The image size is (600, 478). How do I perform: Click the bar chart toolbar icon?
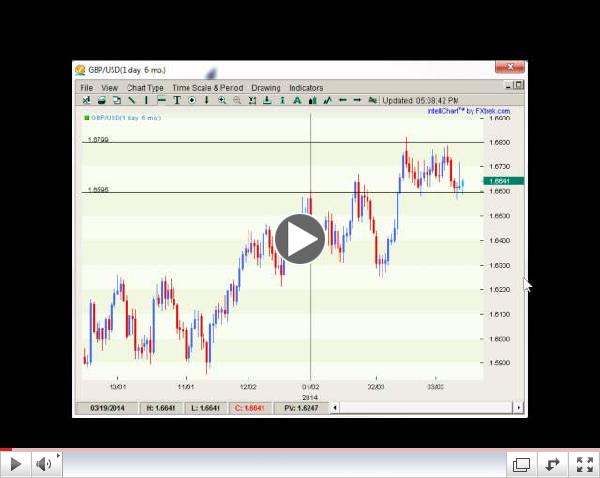[312, 100]
